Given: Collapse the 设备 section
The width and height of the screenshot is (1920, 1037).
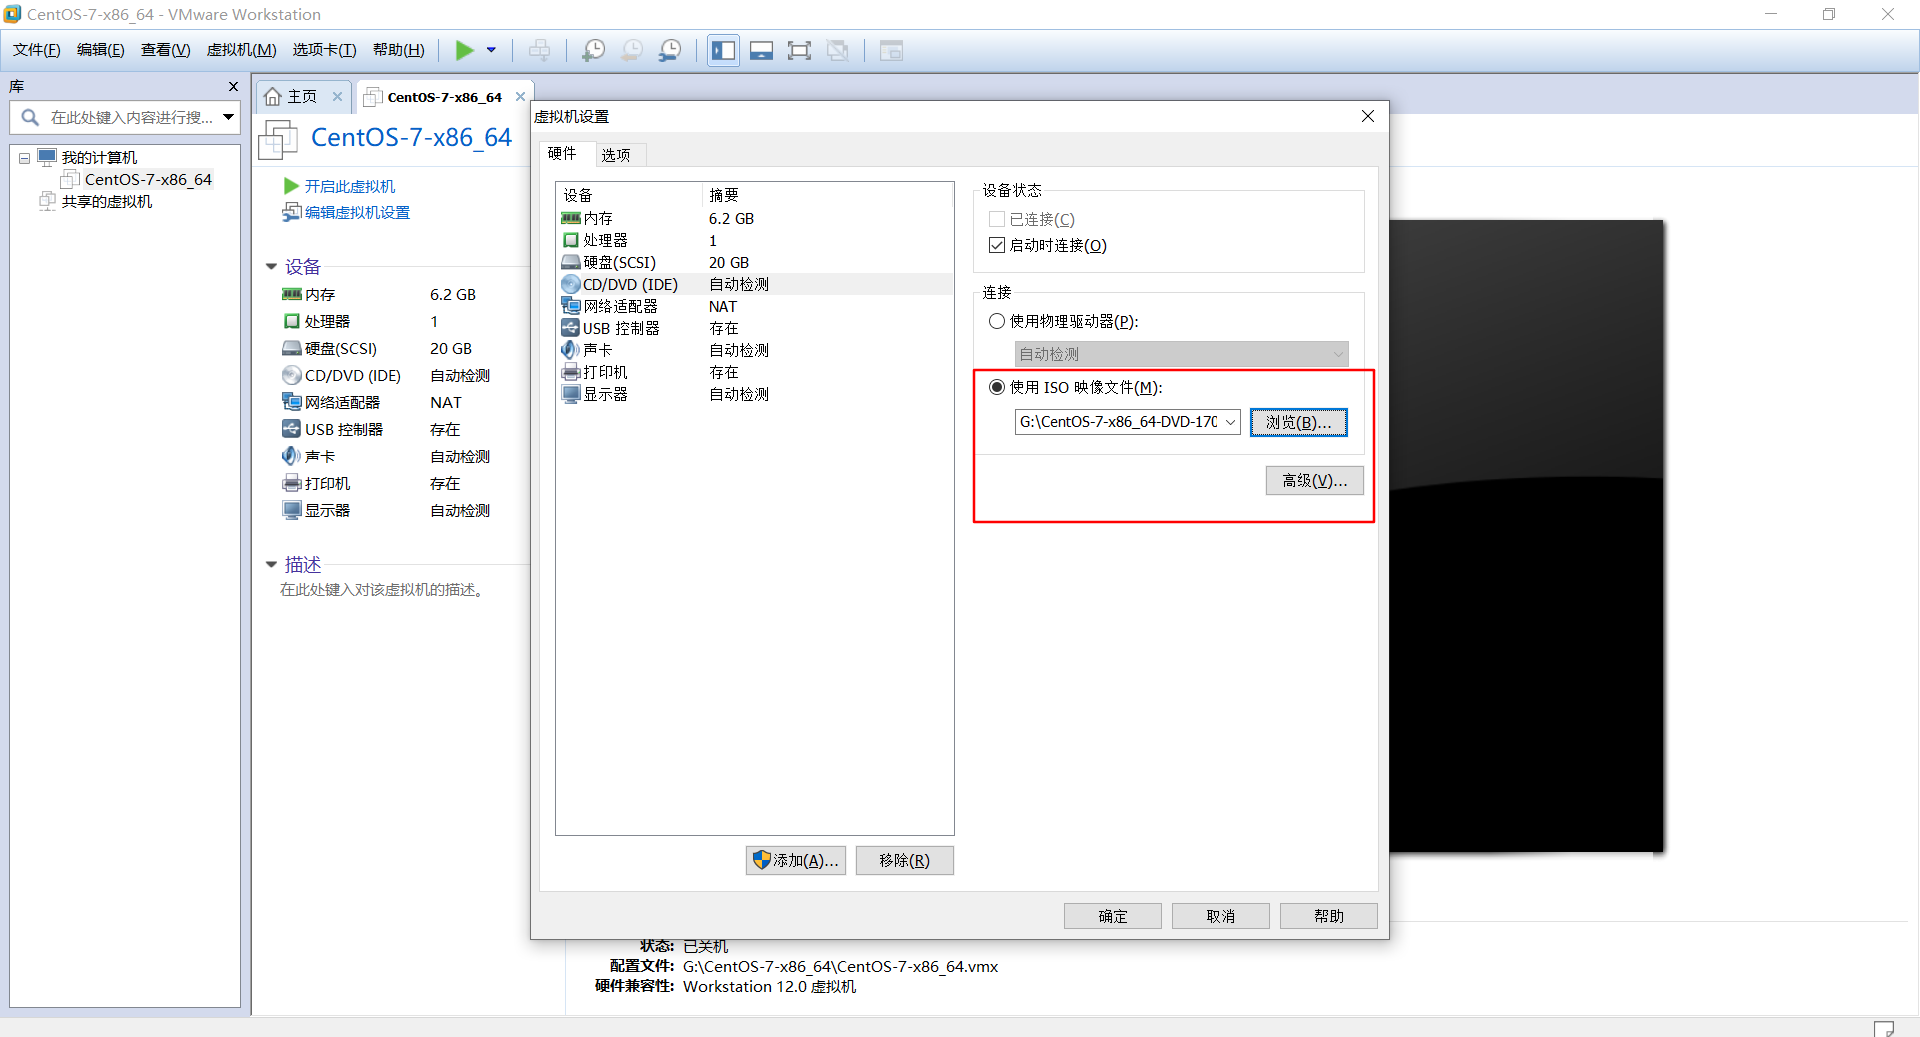Looking at the screenshot, I should click(271, 266).
